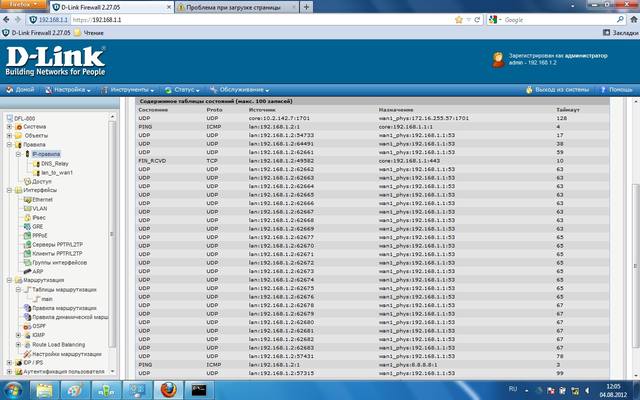
Task: Expand the Система tree node
Action: point(9,127)
